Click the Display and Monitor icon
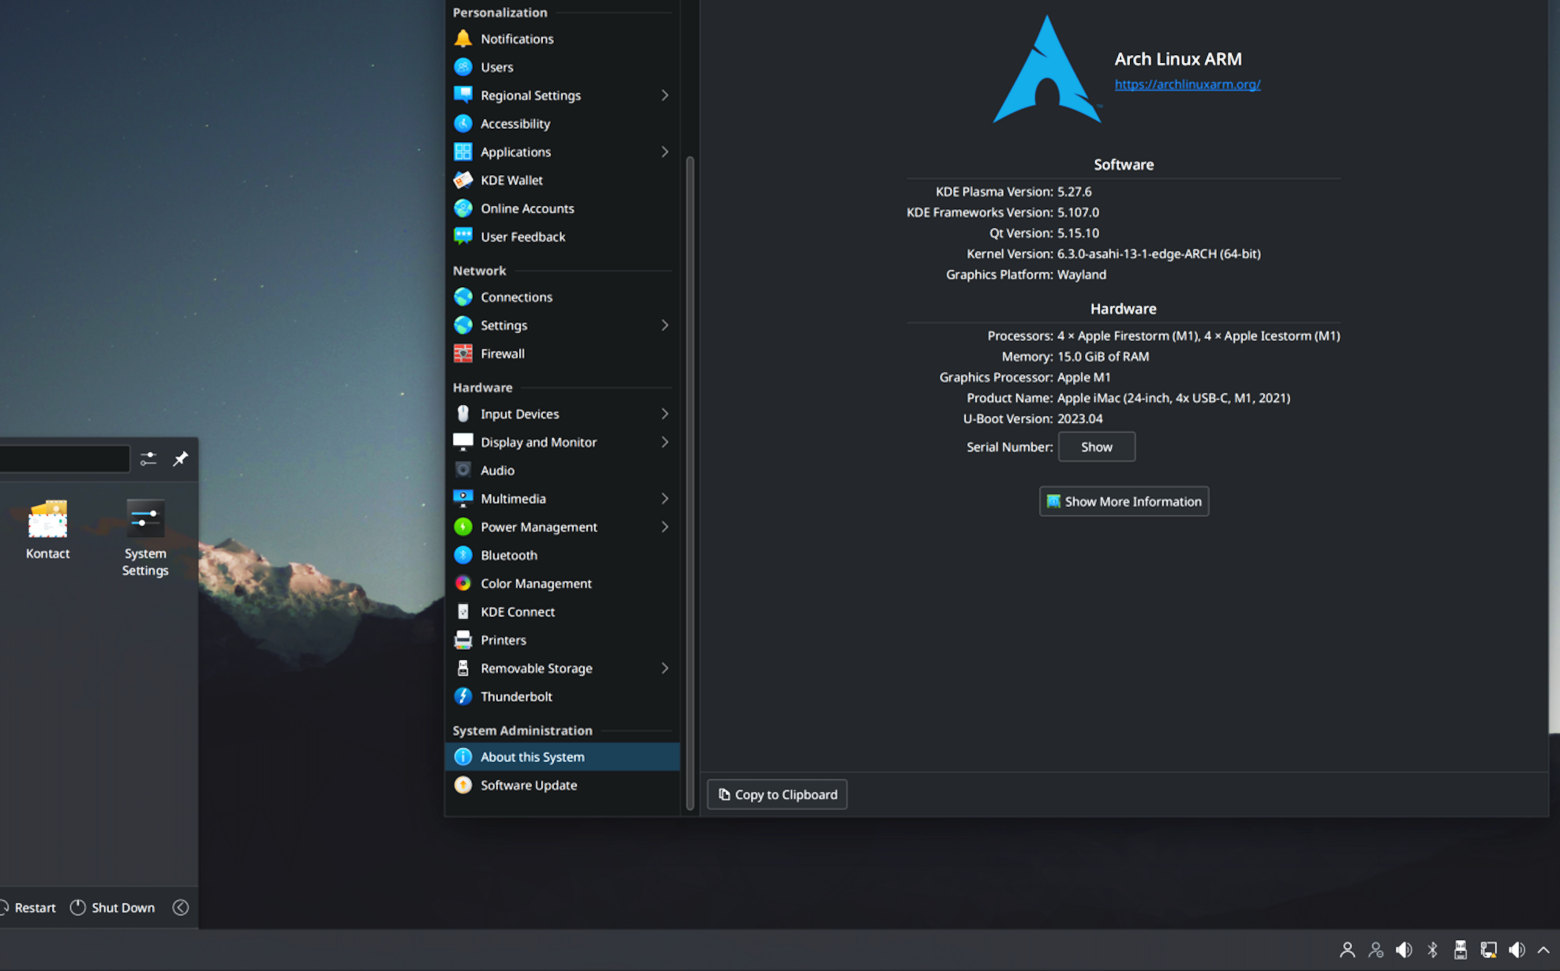Screen dimensions: 1560x971 pyautogui.click(x=463, y=442)
